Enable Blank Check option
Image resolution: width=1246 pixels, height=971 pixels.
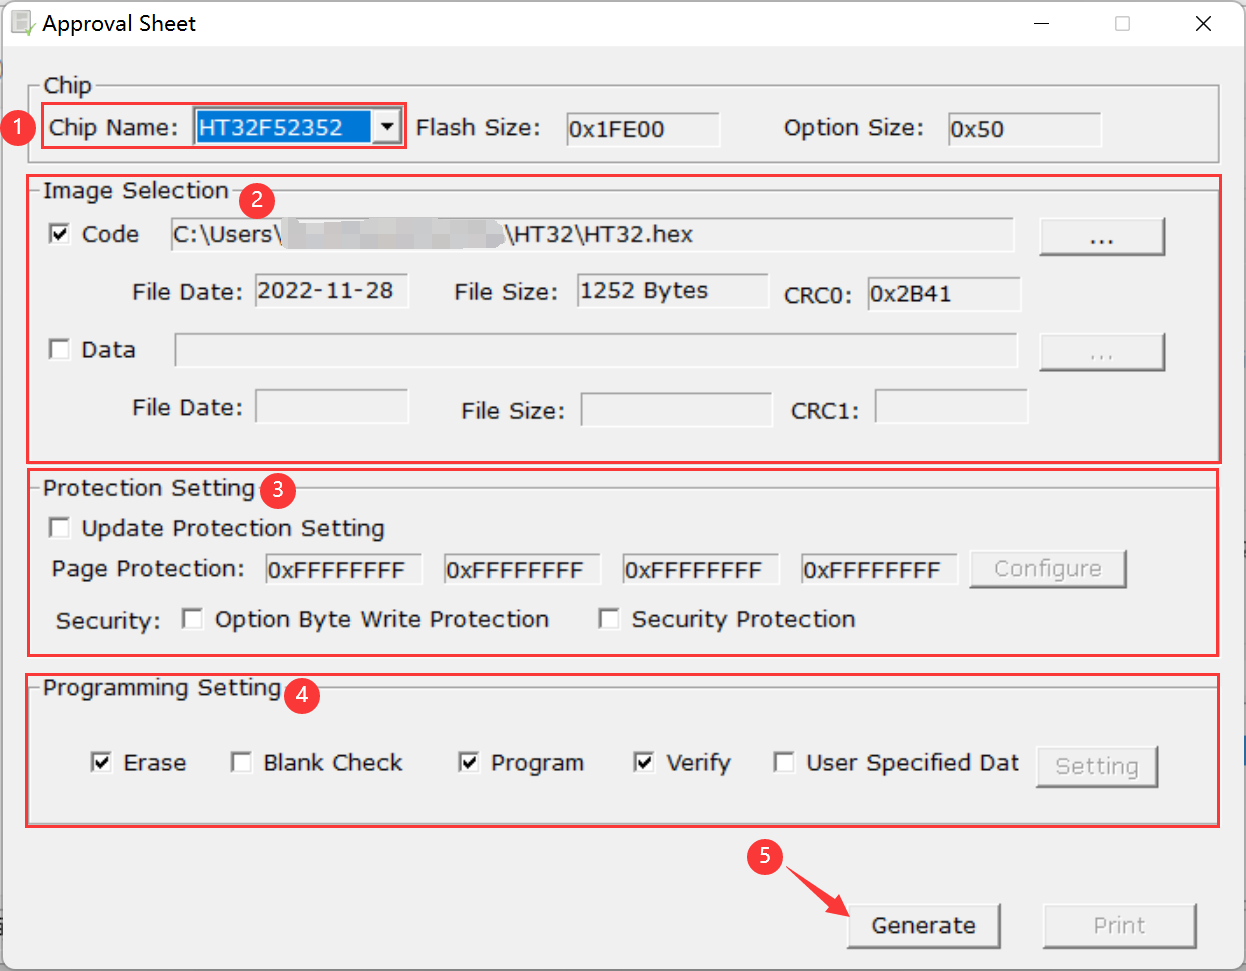click(241, 762)
